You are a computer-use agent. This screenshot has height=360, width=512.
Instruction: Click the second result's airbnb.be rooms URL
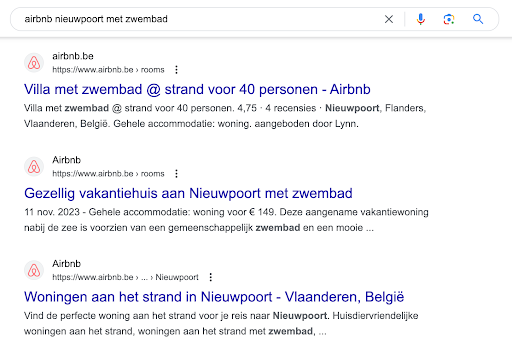coord(108,174)
